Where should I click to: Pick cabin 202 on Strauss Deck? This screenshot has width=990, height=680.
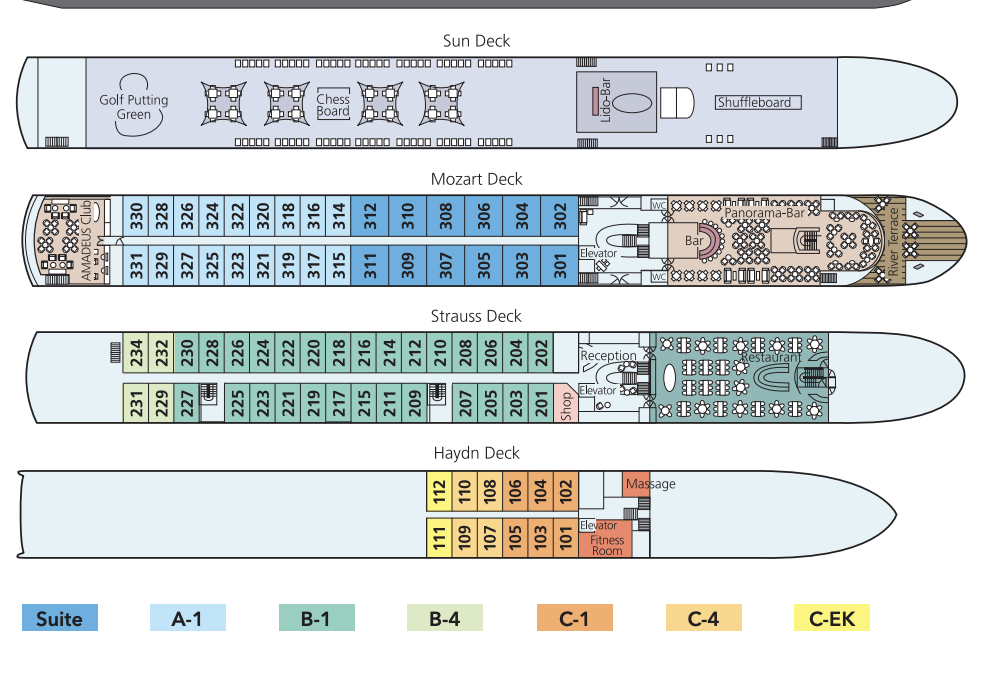click(x=541, y=353)
